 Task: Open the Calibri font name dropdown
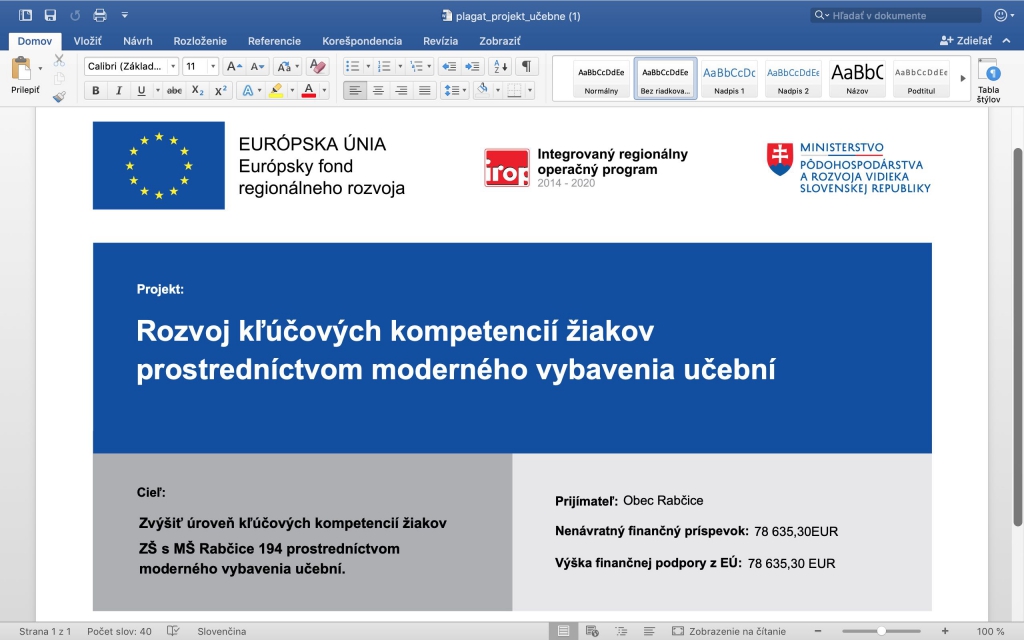click(x=173, y=67)
